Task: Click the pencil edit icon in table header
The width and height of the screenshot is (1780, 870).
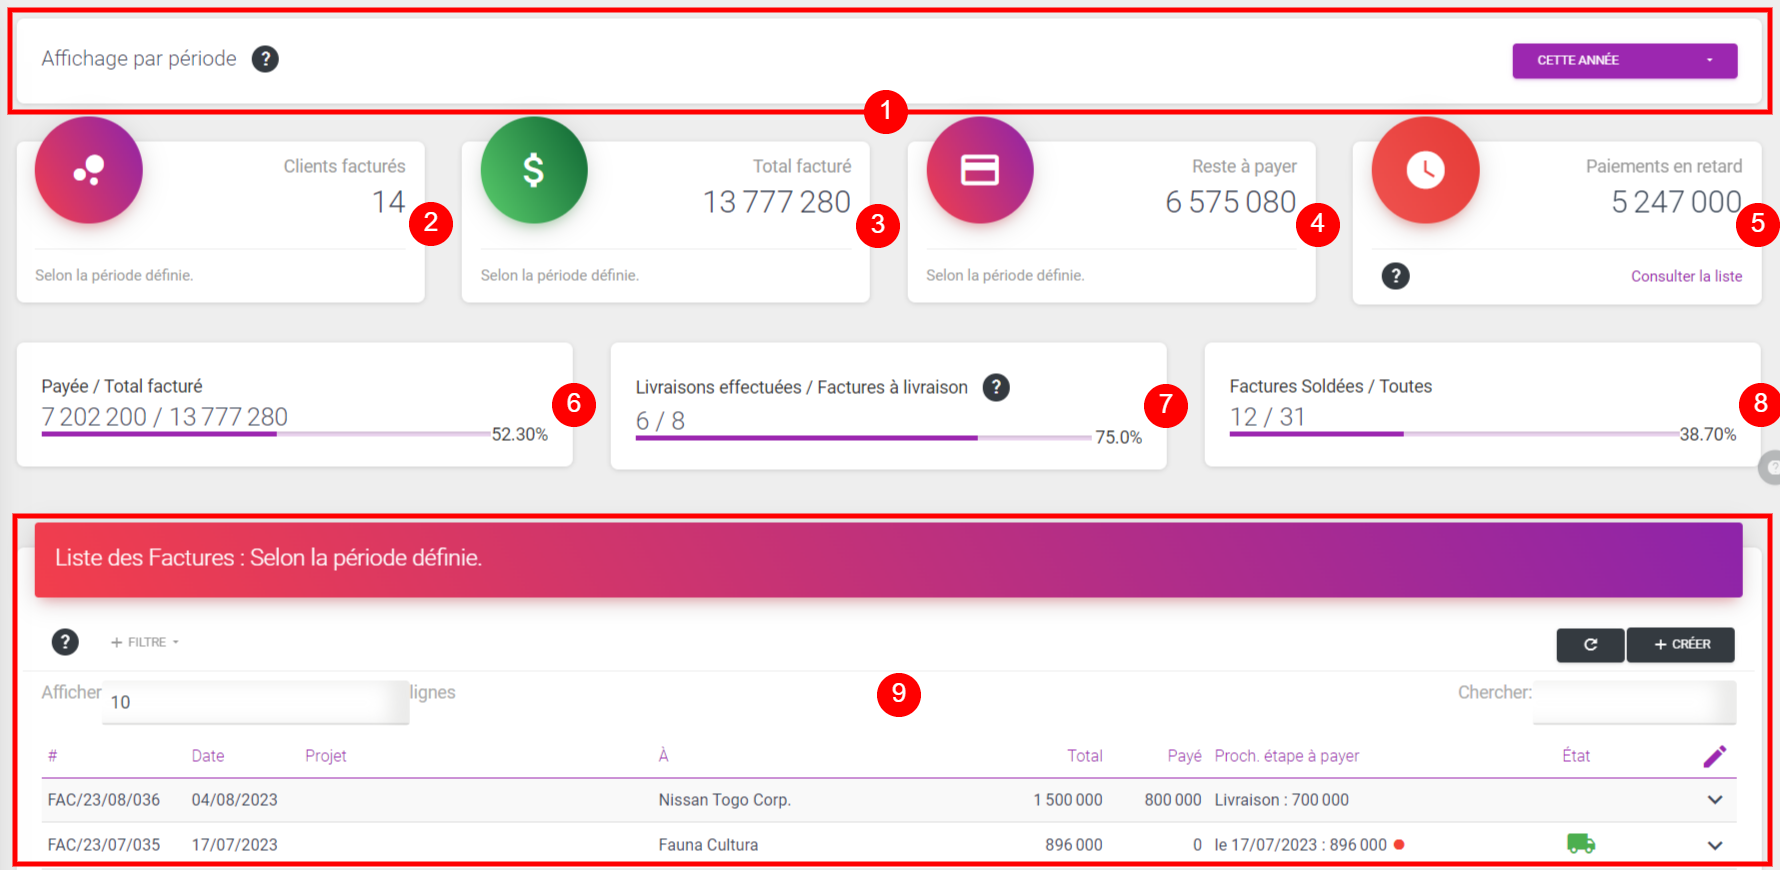Action: click(x=1715, y=756)
